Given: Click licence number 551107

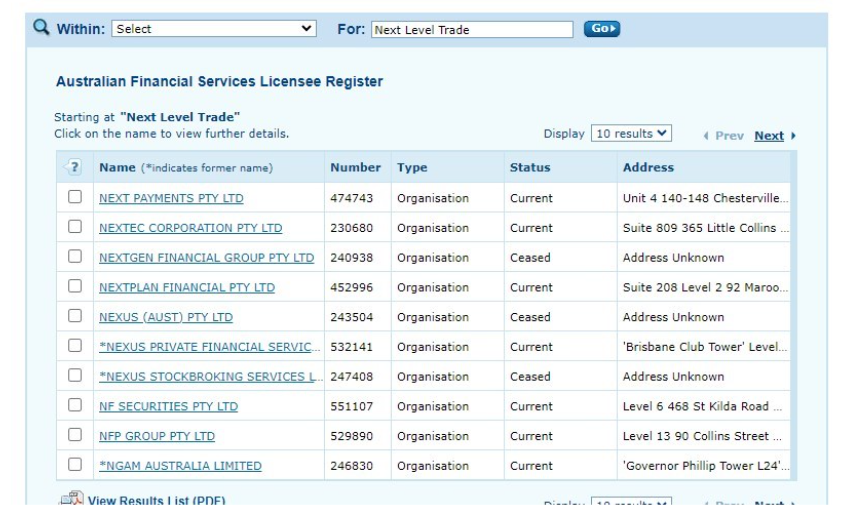Looking at the screenshot, I should coord(352,406).
